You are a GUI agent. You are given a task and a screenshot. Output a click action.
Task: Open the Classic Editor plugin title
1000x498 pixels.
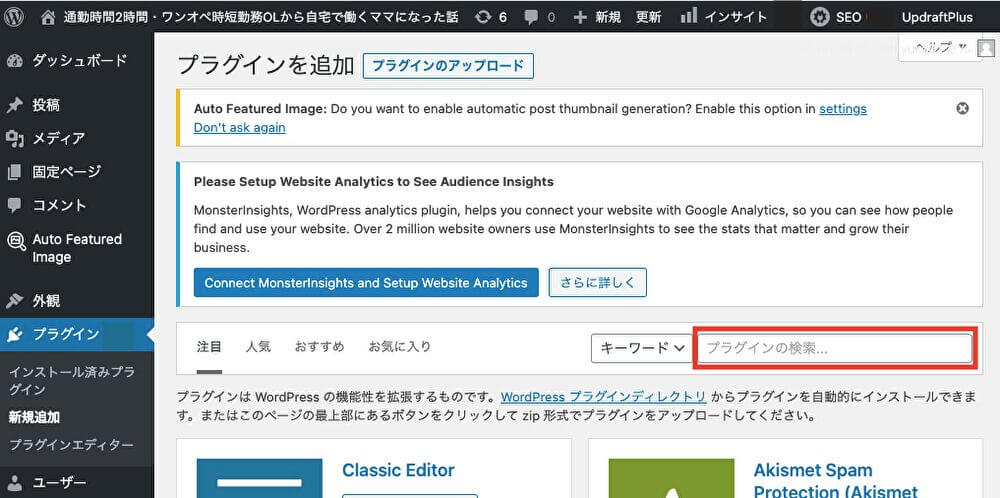(399, 471)
